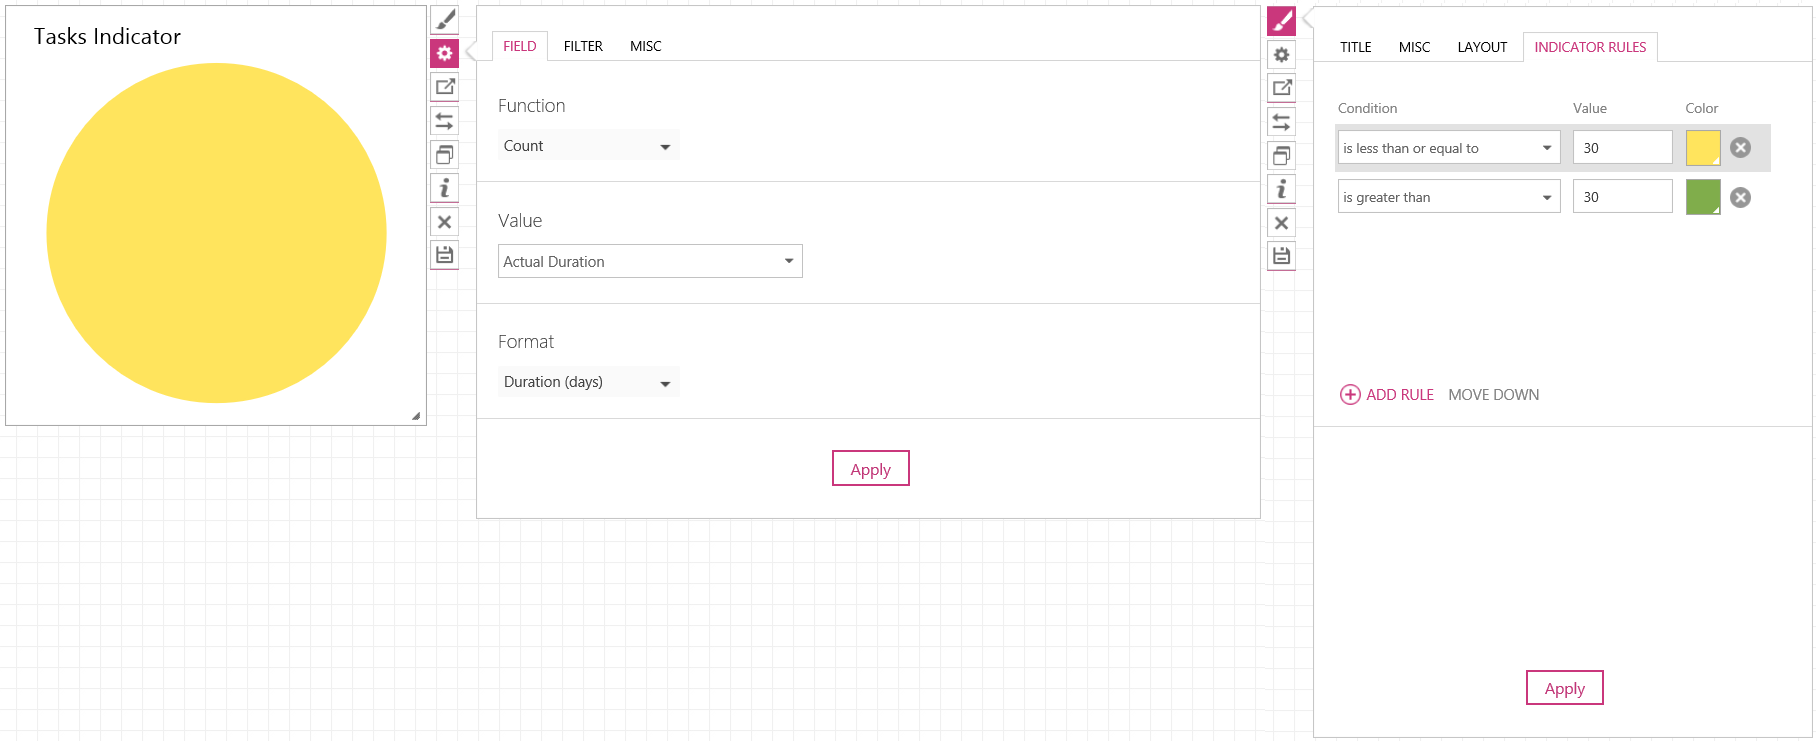Click the gear icon in the Indicator Rules toolbar
The image size is (1816, 741).
coord(1282,54)
